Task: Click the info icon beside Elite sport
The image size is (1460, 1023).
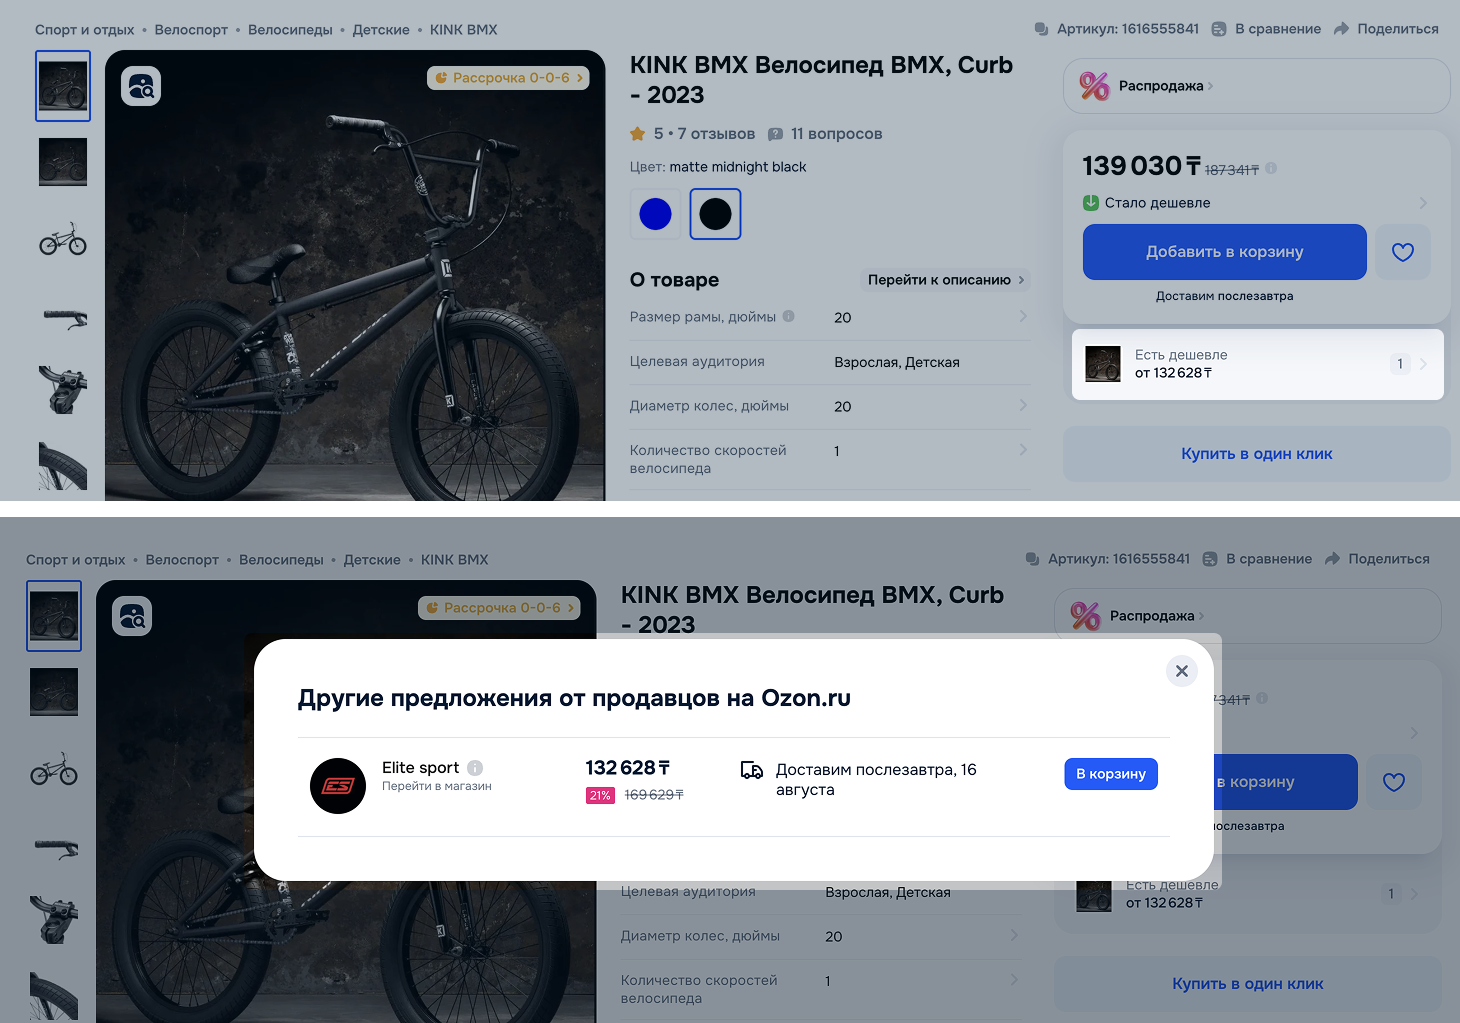Action: point(475,768)
